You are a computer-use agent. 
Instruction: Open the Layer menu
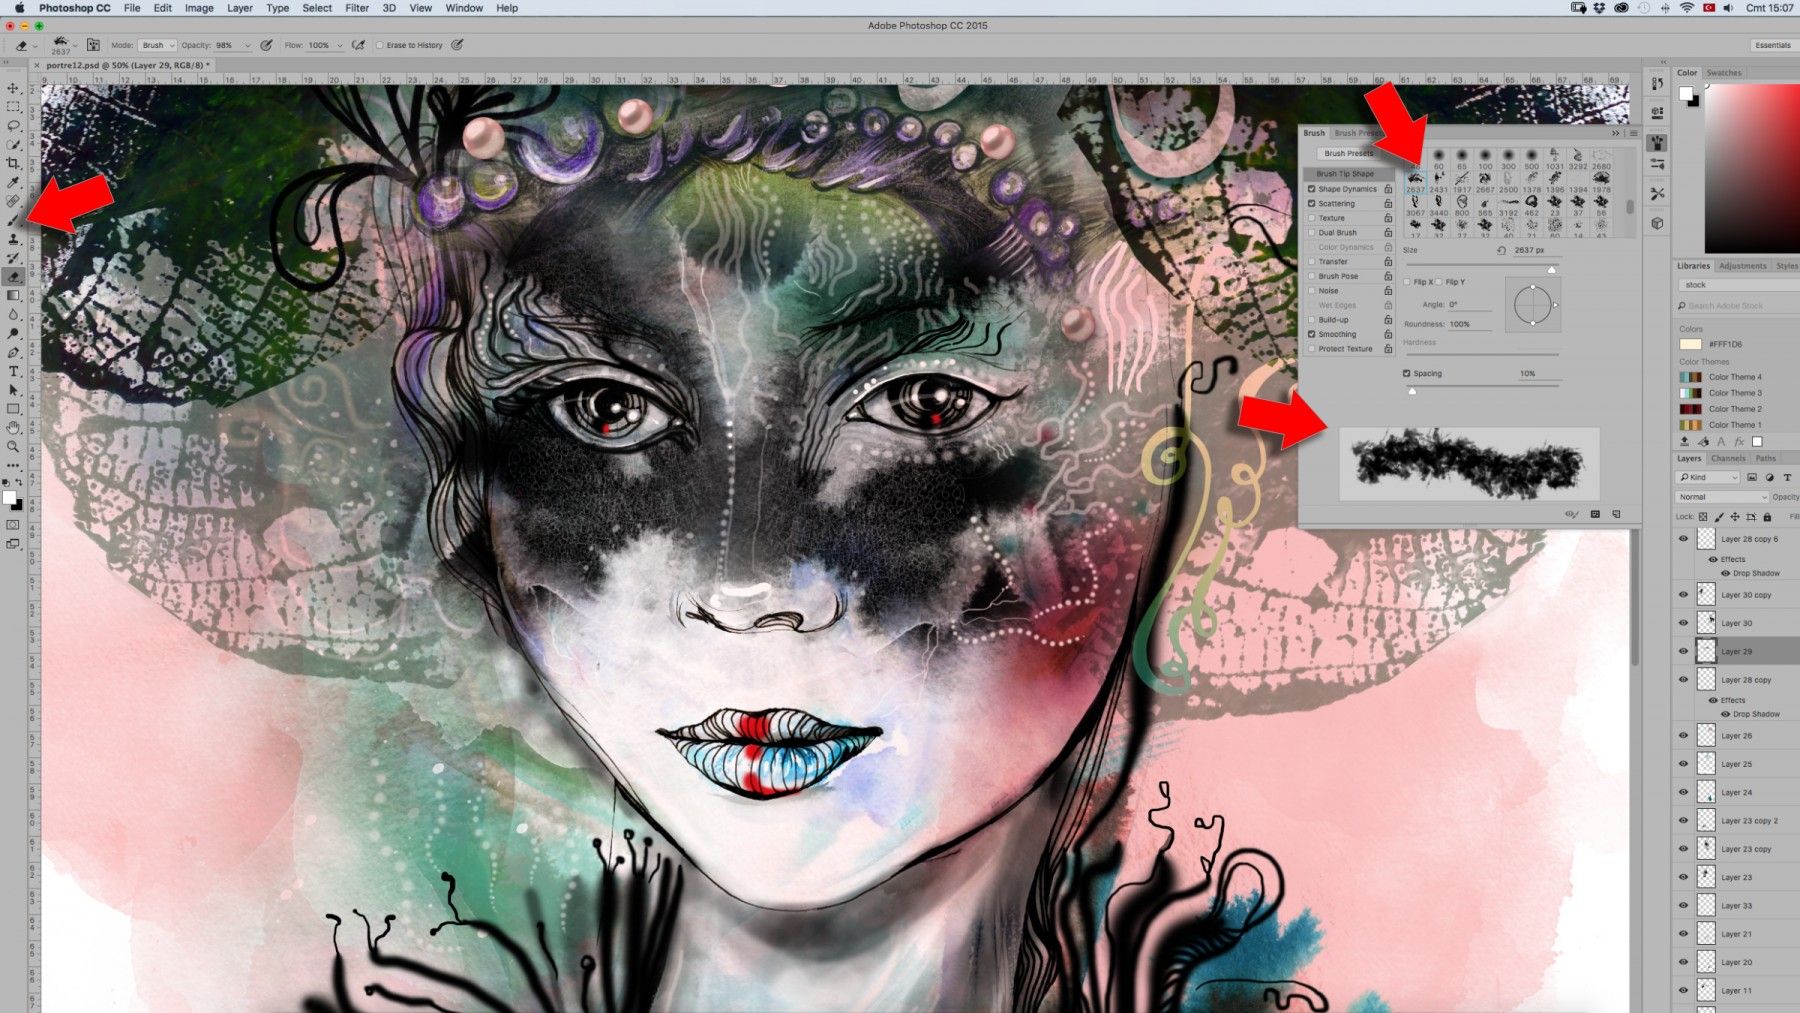240,8
